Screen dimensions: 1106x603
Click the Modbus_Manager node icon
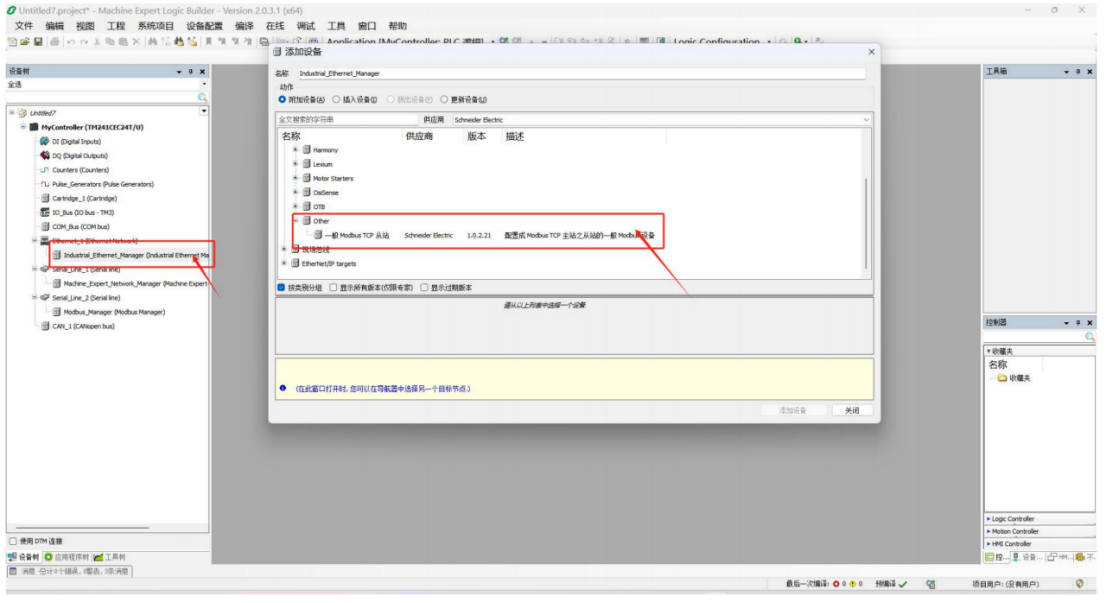56,312
